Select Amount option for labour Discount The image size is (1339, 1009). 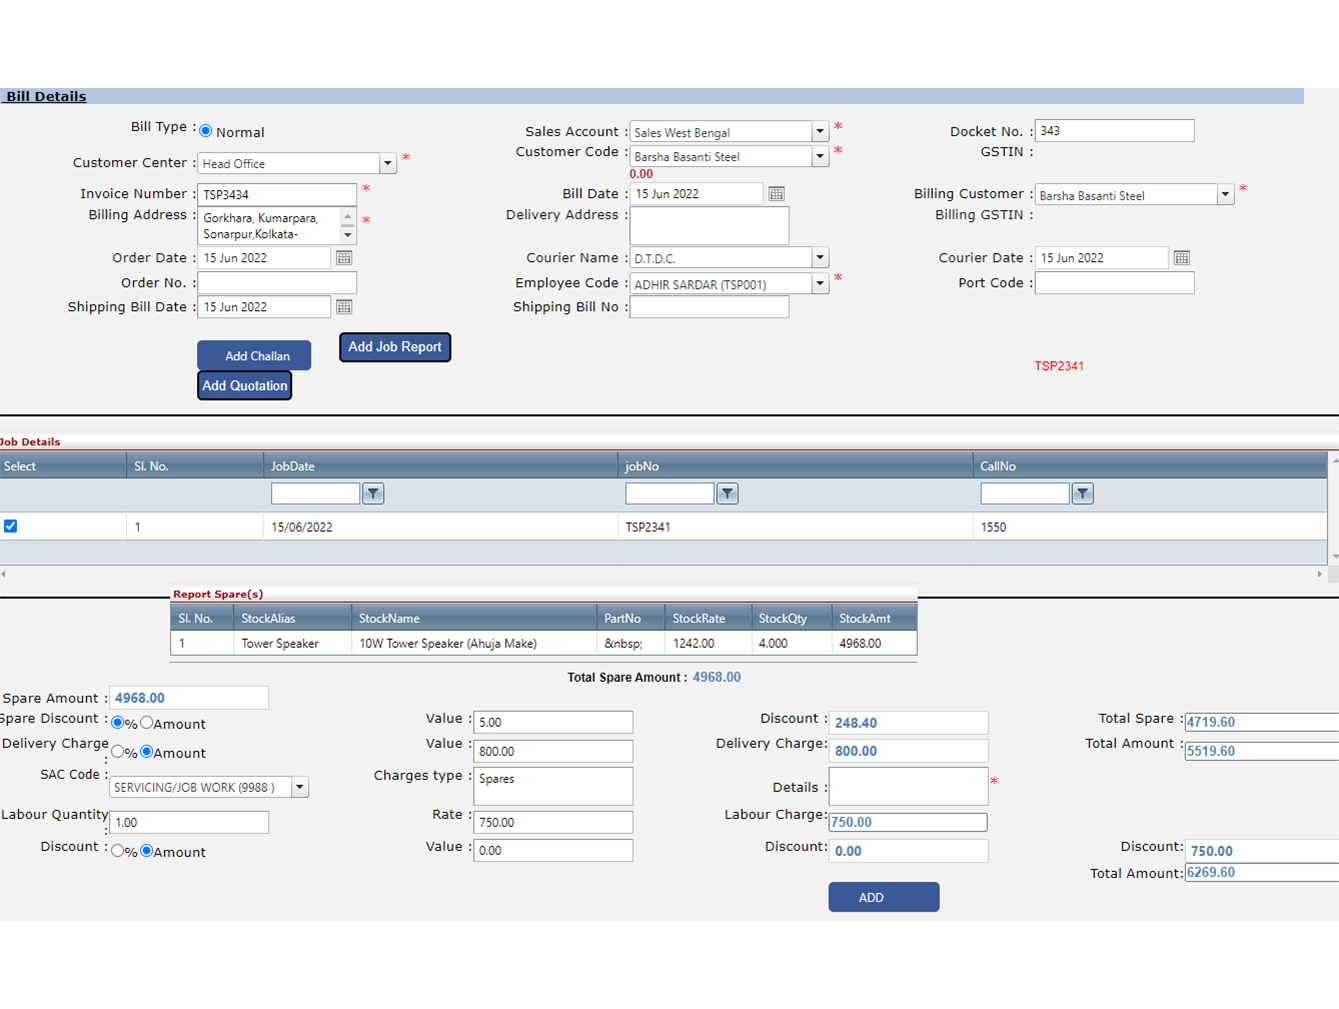147,850
